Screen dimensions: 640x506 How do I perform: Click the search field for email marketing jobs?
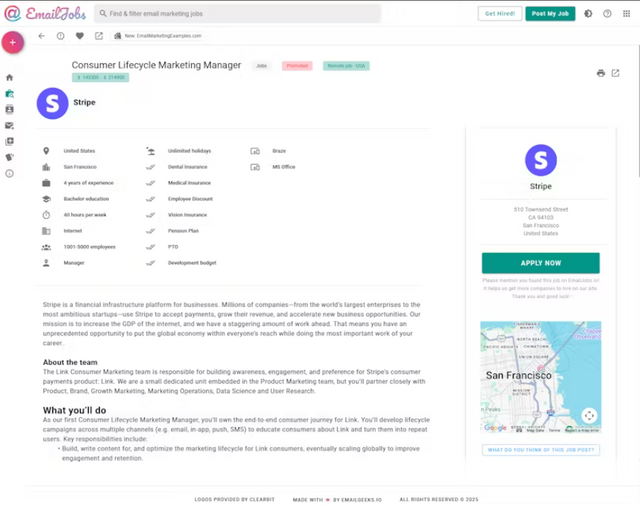tap(238, 13)
